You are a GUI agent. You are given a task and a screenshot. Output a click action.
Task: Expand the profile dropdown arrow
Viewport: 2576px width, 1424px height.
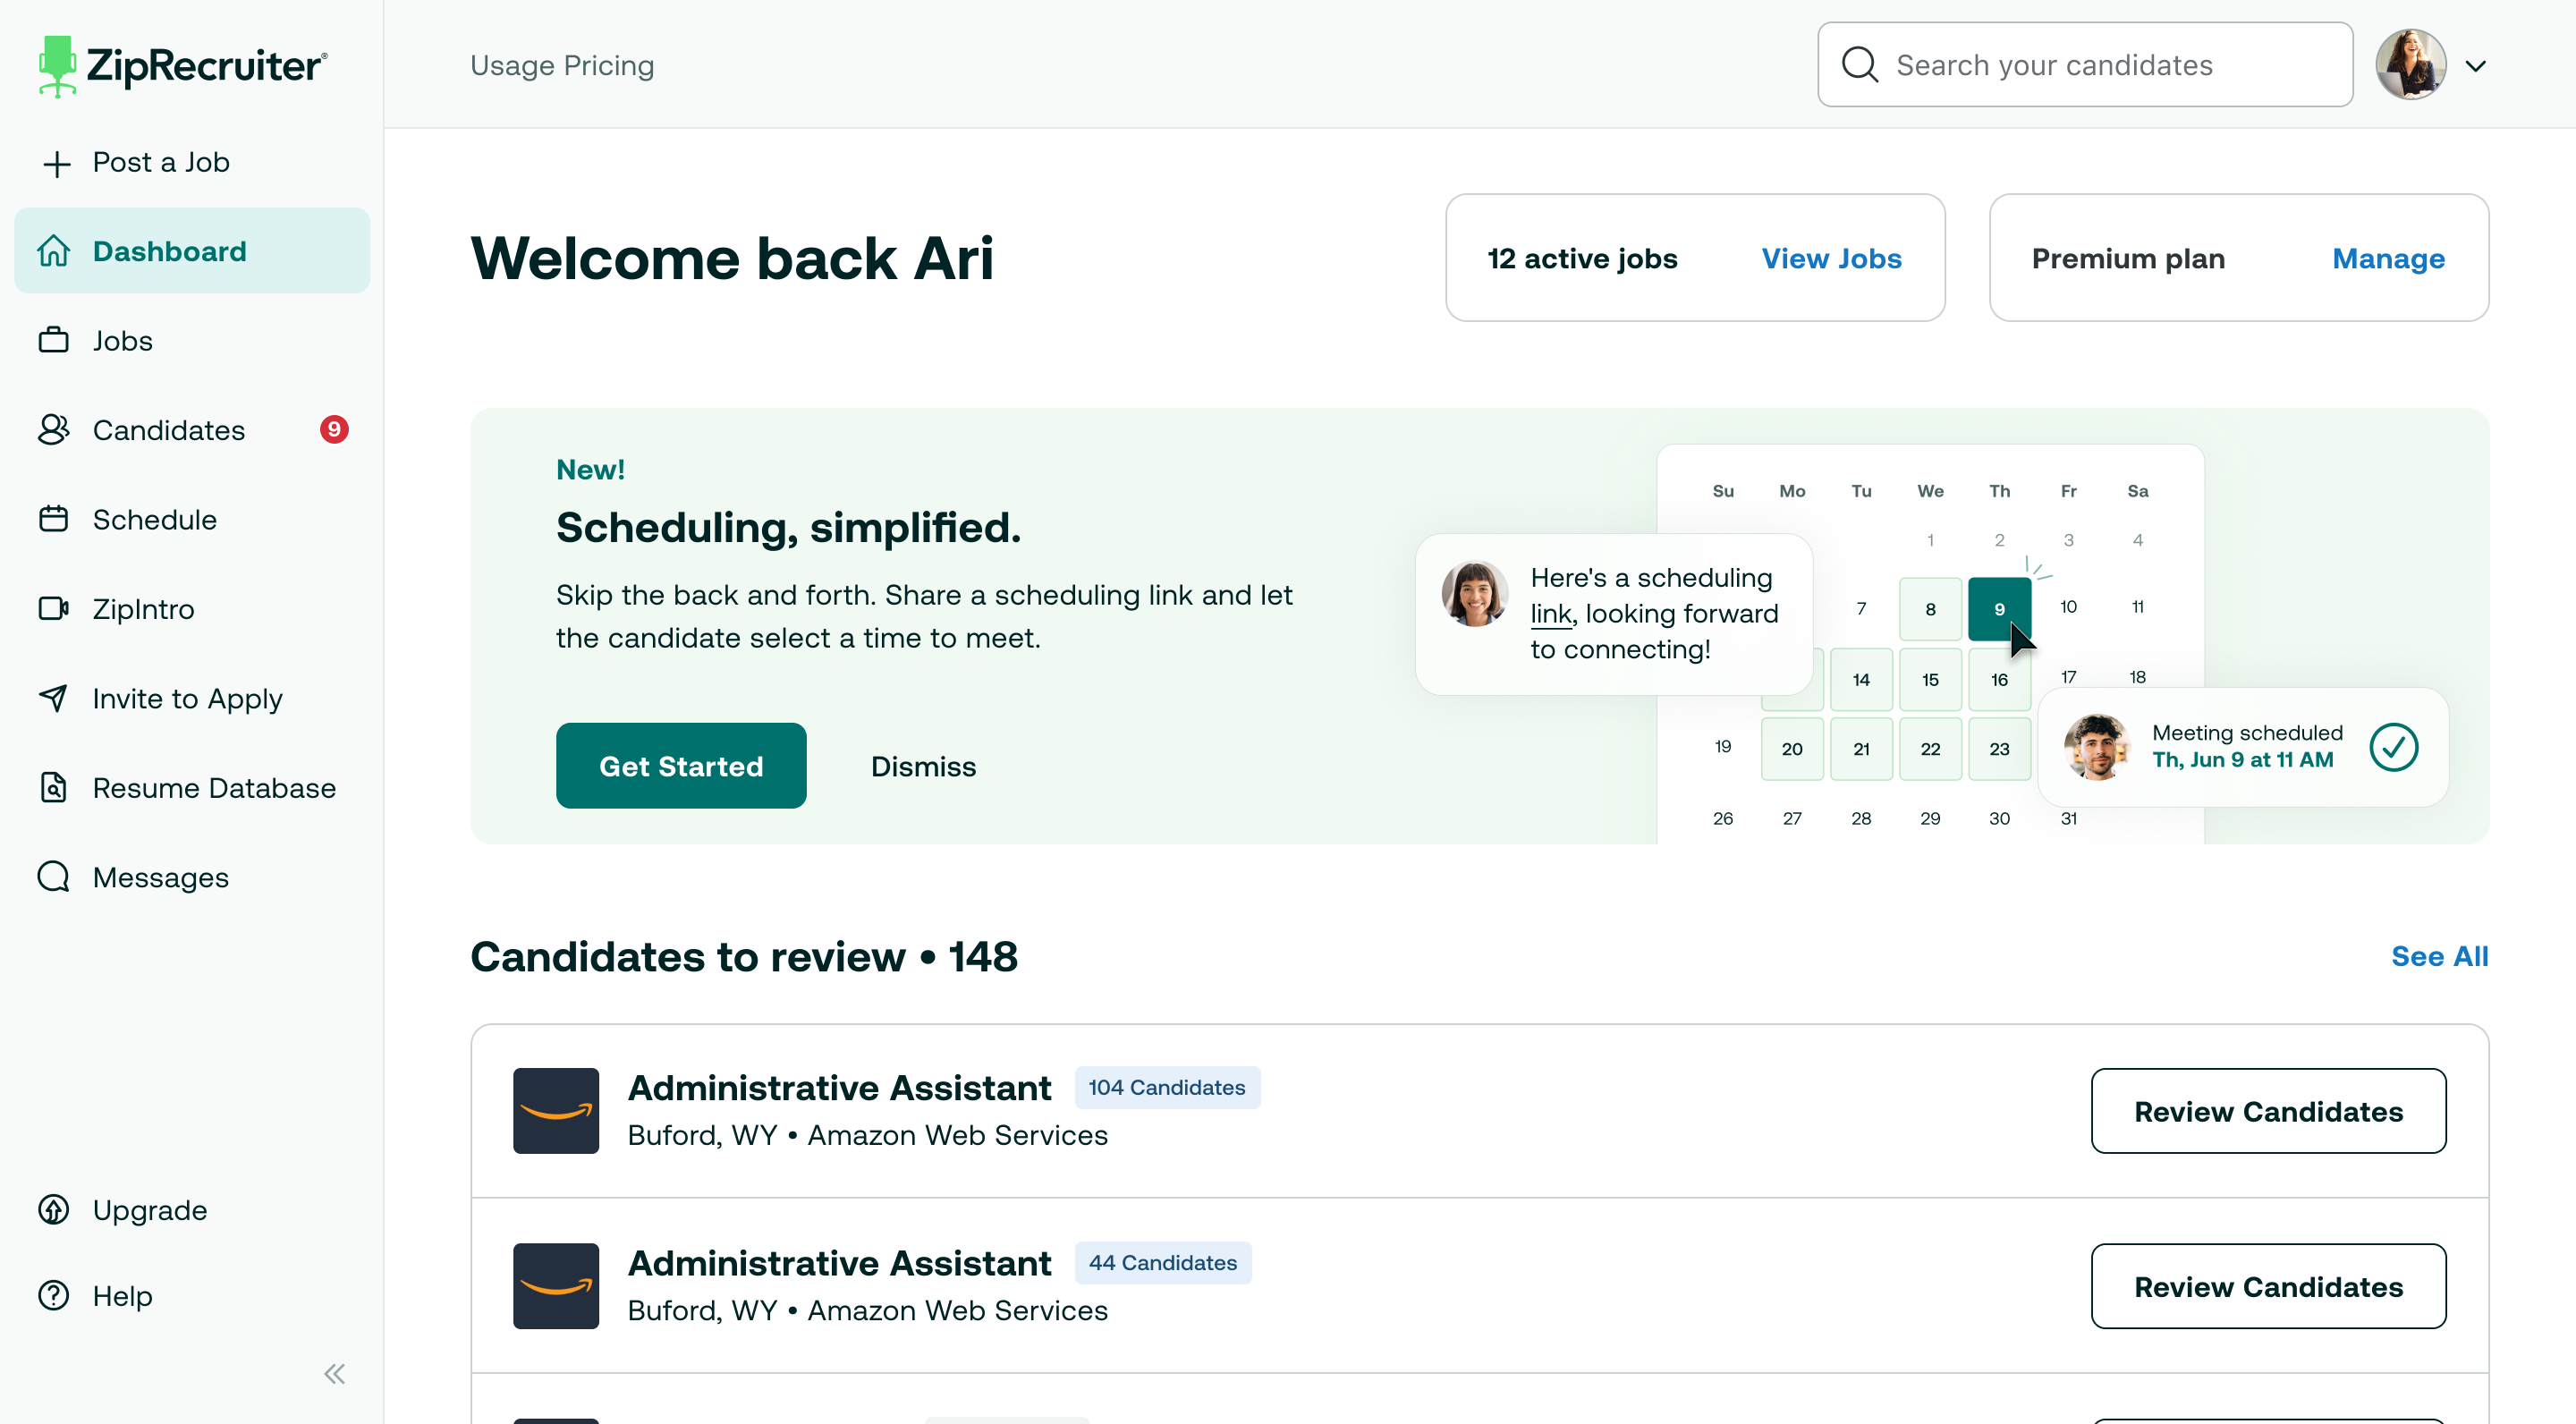tap(2475, 66)
